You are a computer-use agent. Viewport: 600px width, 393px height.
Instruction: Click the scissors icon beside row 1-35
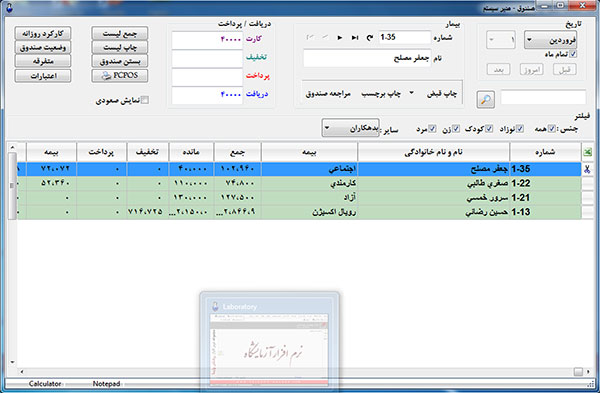click(587, 169)
